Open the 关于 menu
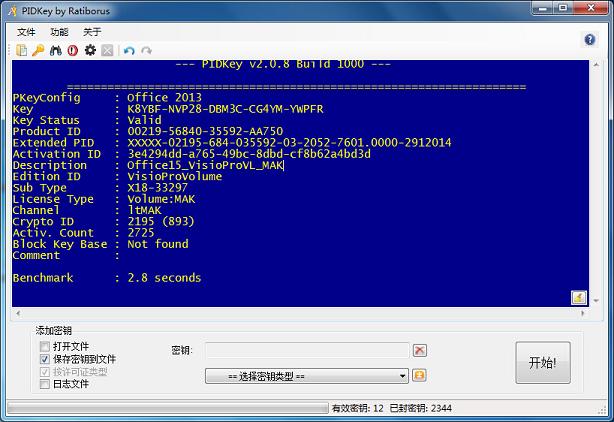Viewport: 614px width, 422px height. point(92,32)
